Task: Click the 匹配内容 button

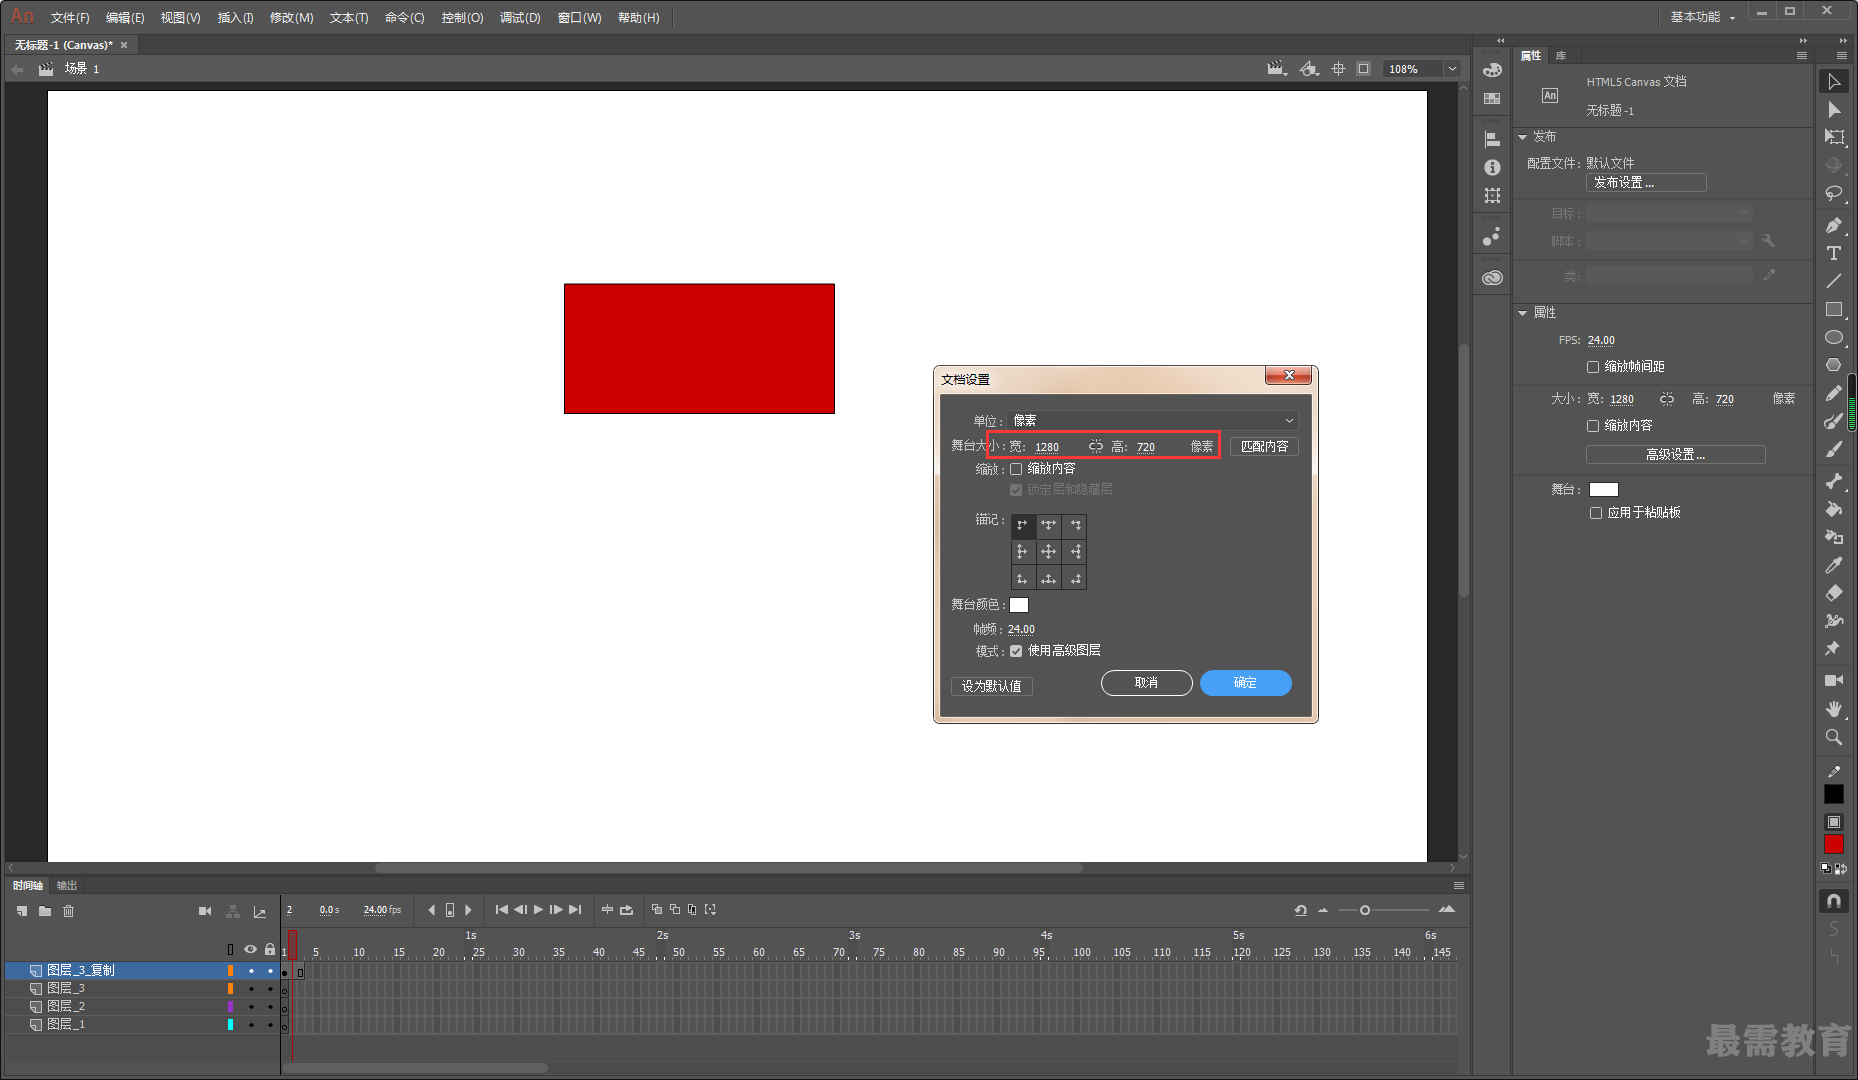Action: [1264, 447]
